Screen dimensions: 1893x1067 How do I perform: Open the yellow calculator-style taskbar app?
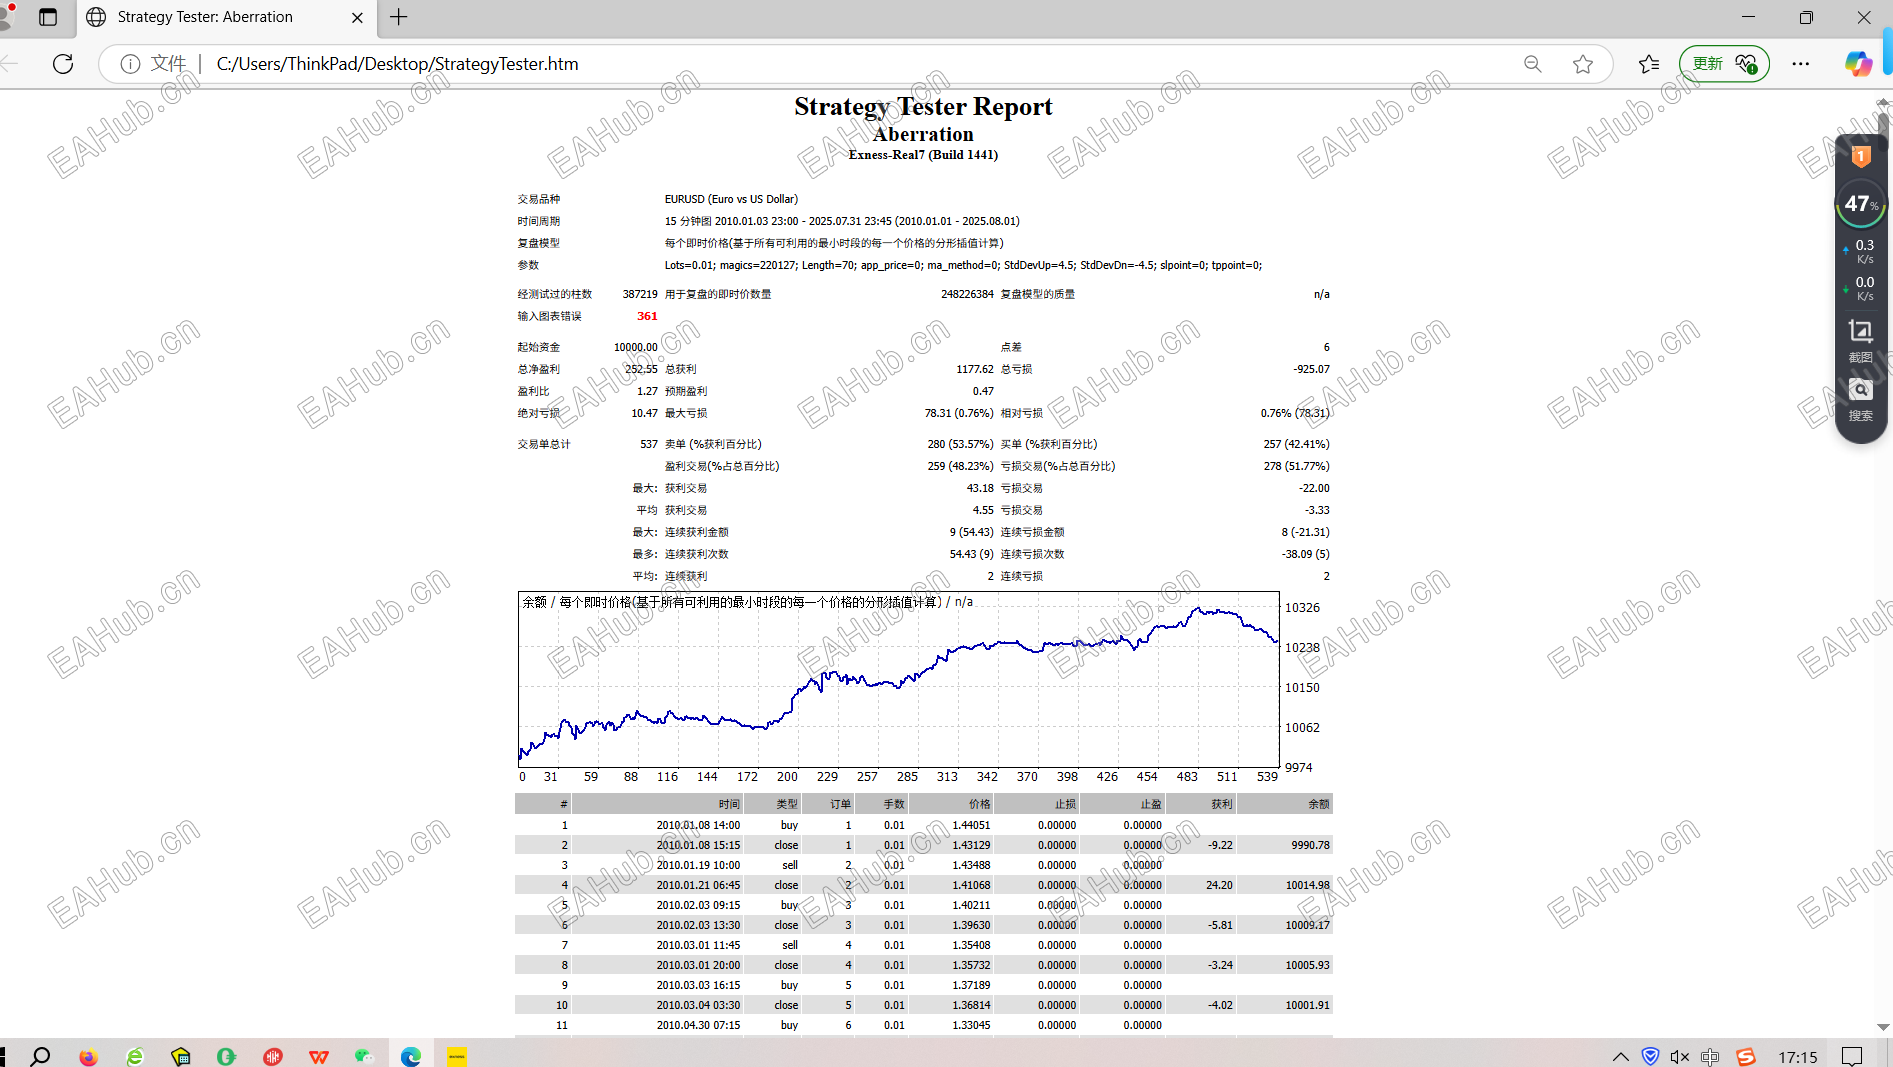(x=181, y=1056)
